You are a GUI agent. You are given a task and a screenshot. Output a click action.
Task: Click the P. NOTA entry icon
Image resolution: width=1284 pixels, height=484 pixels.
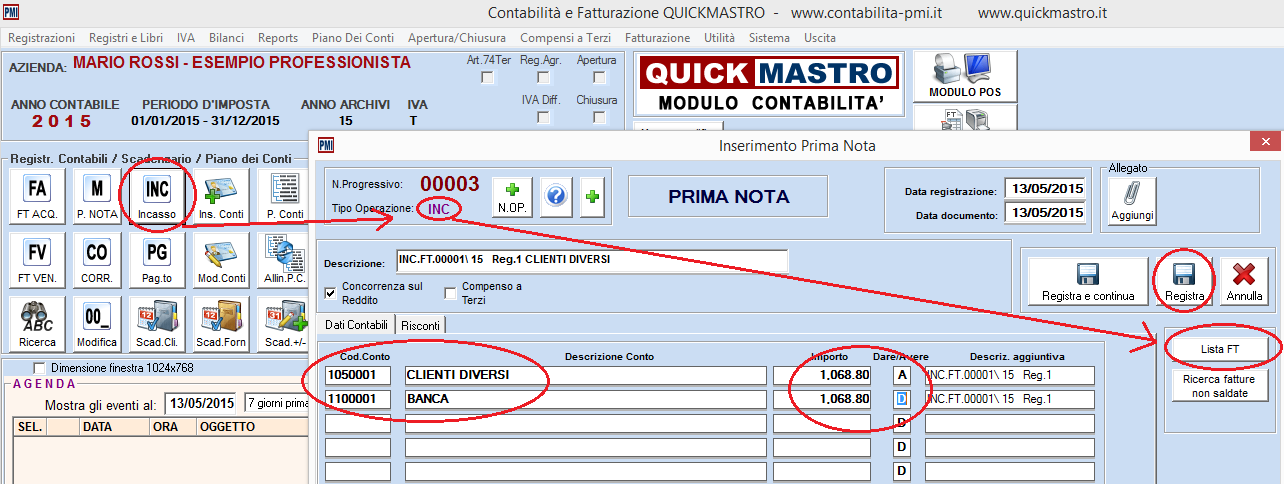pyautogui.click(x=97, y=195)
